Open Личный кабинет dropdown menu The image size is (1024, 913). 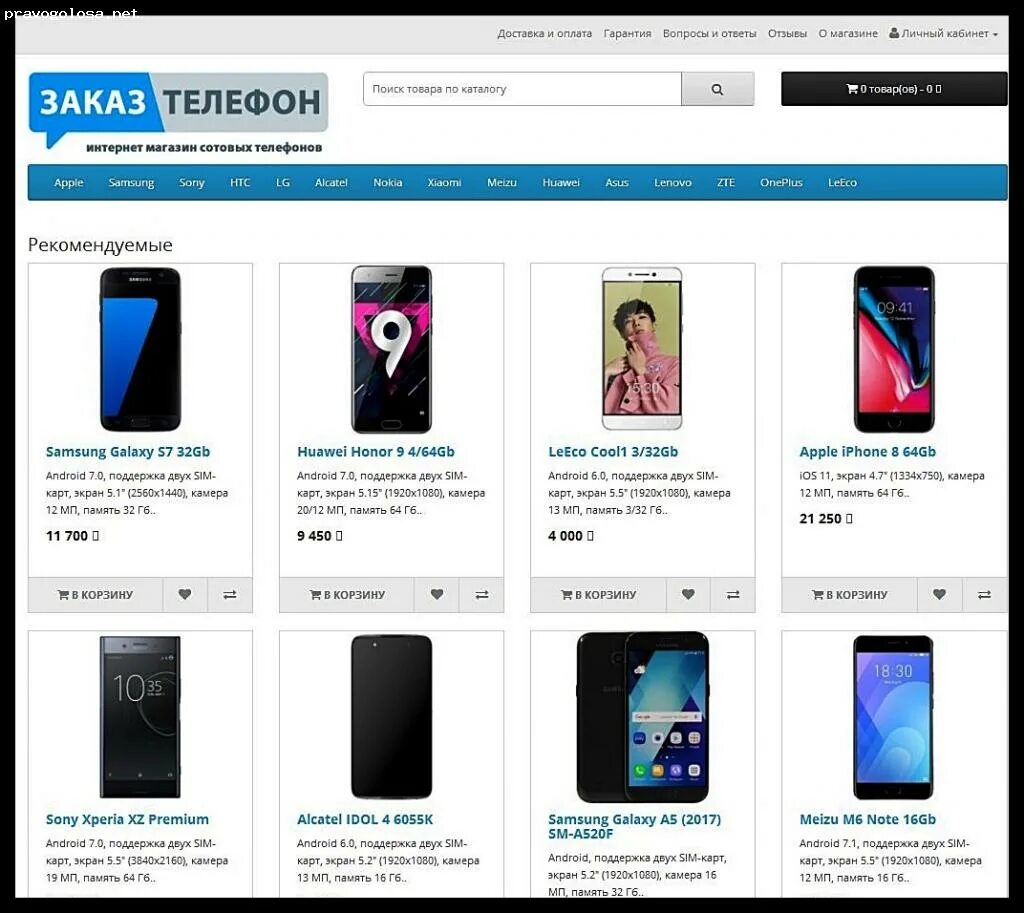click(943, 33)
